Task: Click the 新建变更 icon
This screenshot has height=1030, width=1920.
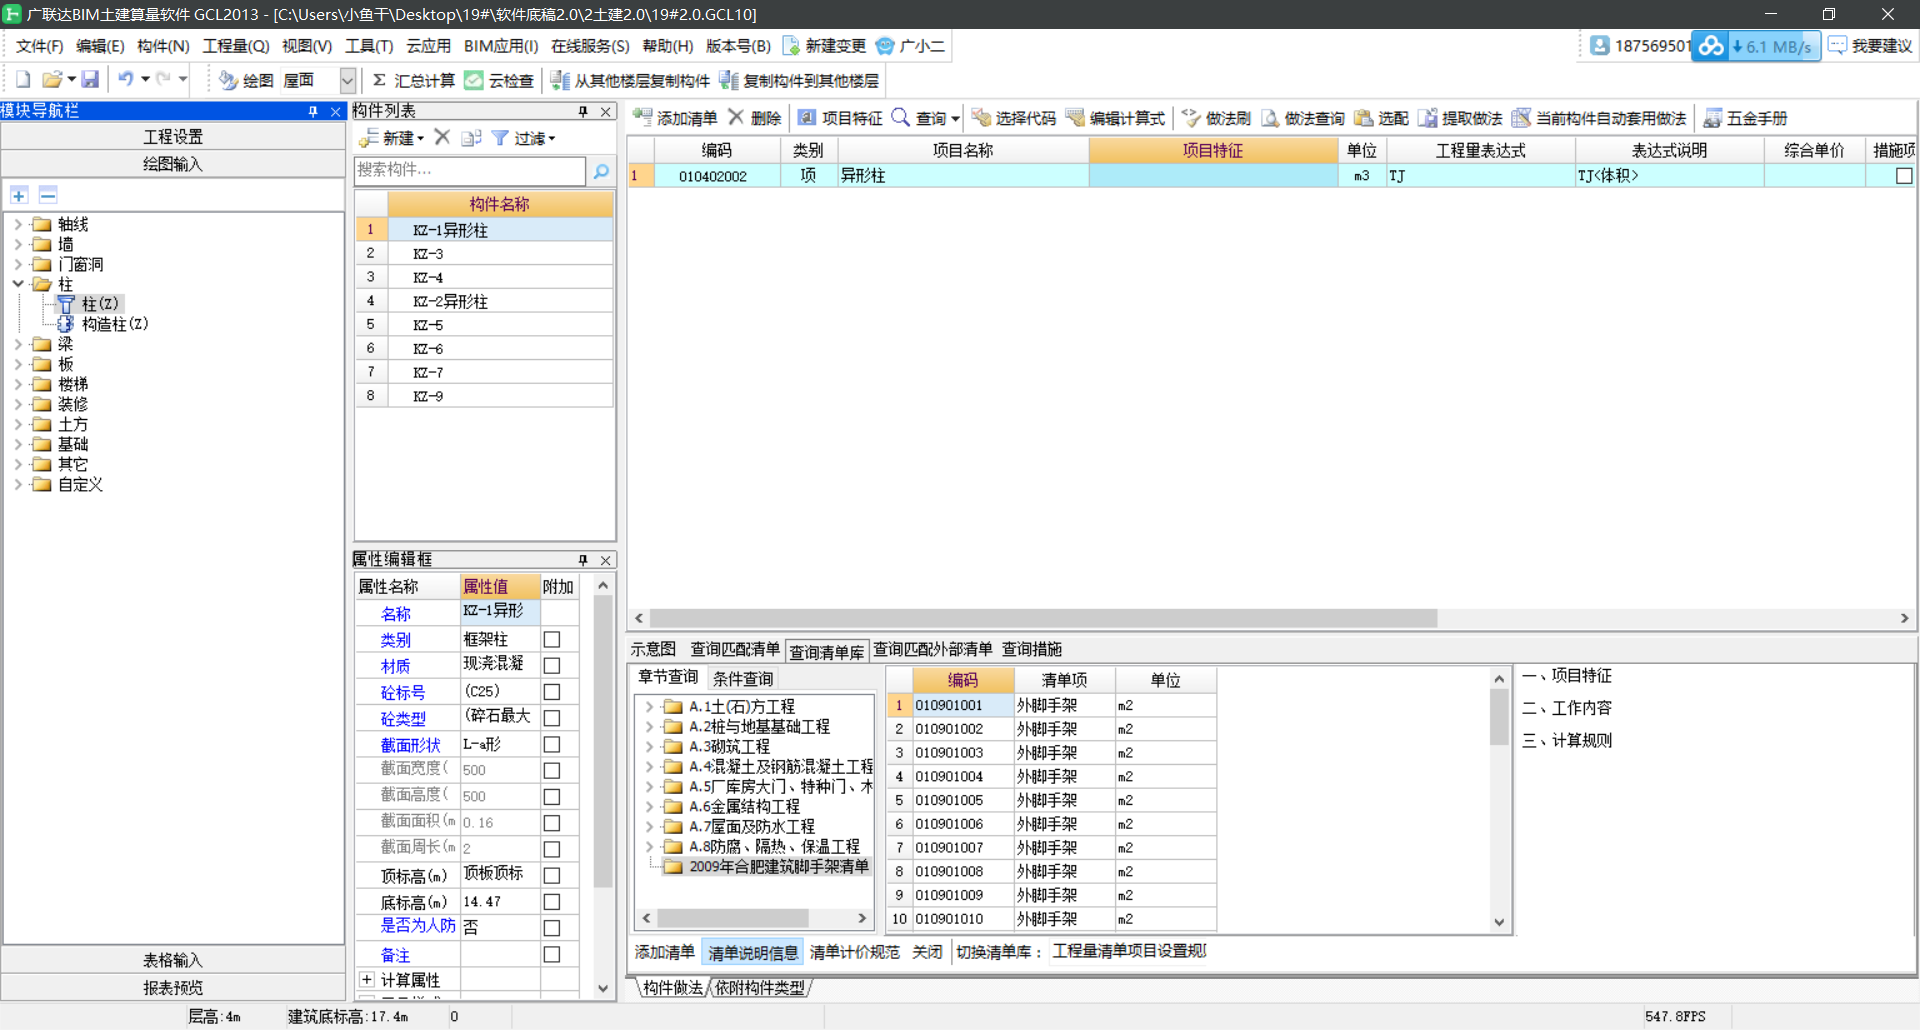Action: point(791,46)
